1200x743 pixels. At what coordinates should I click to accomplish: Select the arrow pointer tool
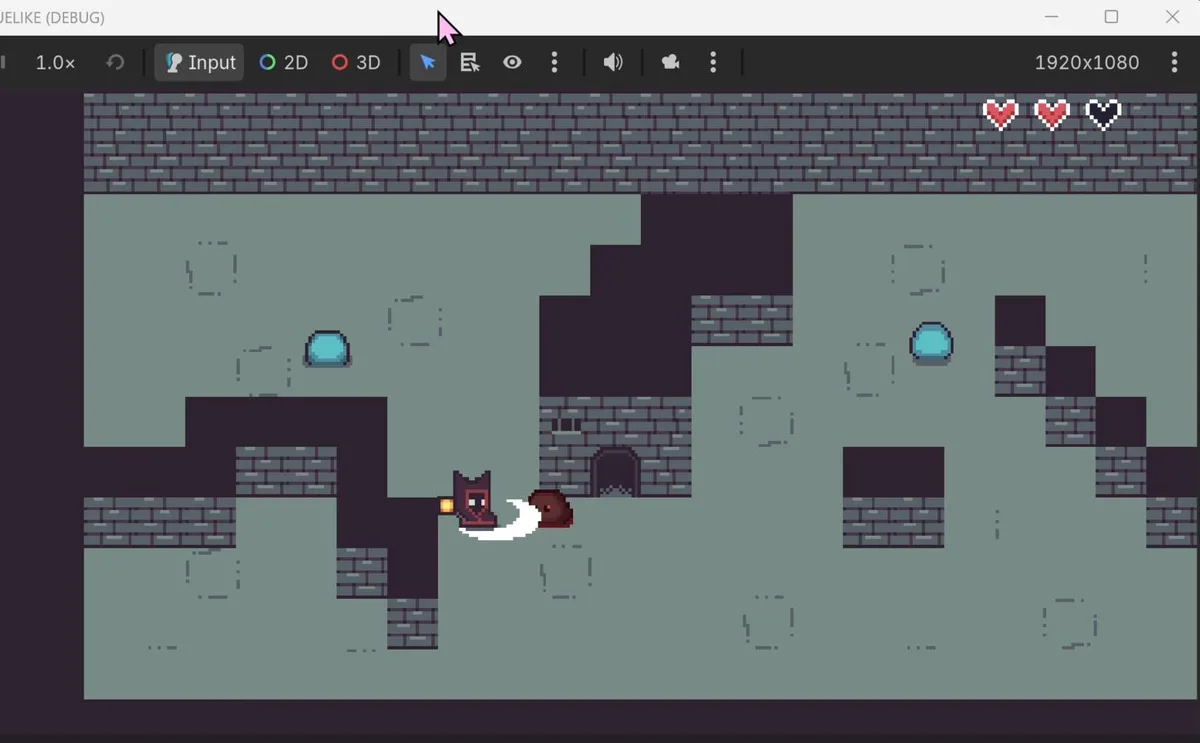click(428, 62)
